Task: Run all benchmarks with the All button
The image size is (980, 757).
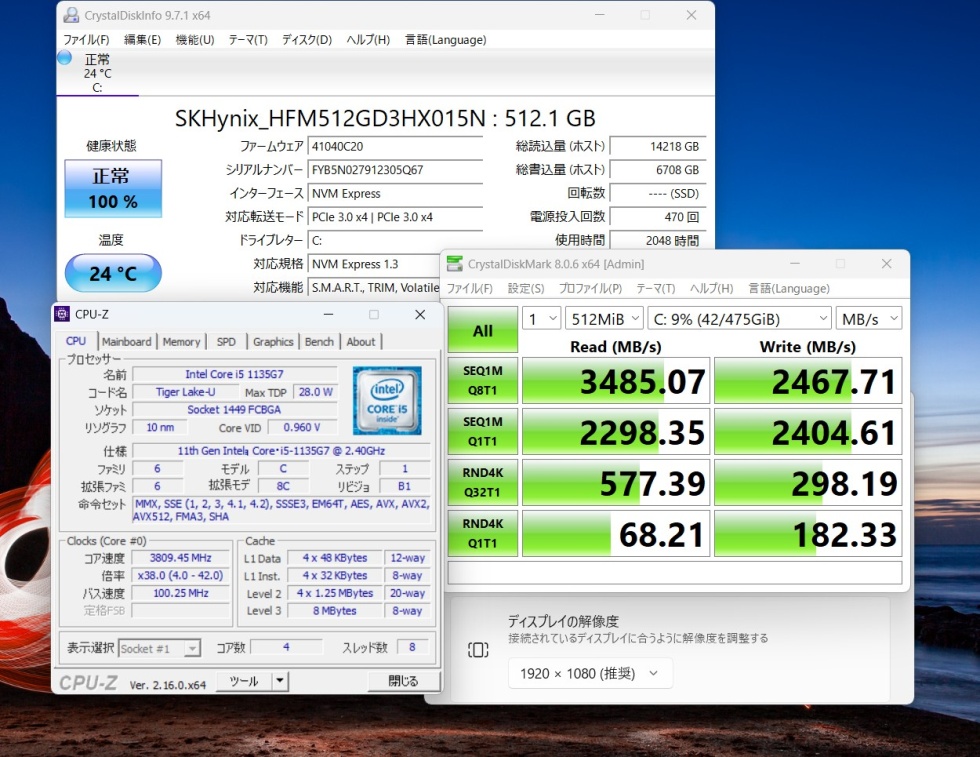Action: pyautogui.click(x=482, y=330)
